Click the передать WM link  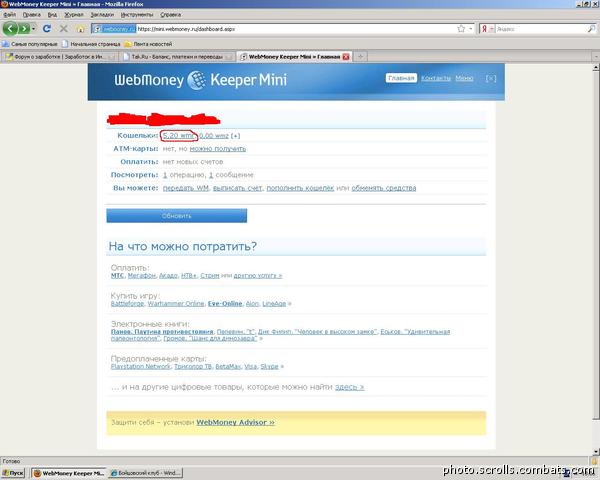click(186, 188)
